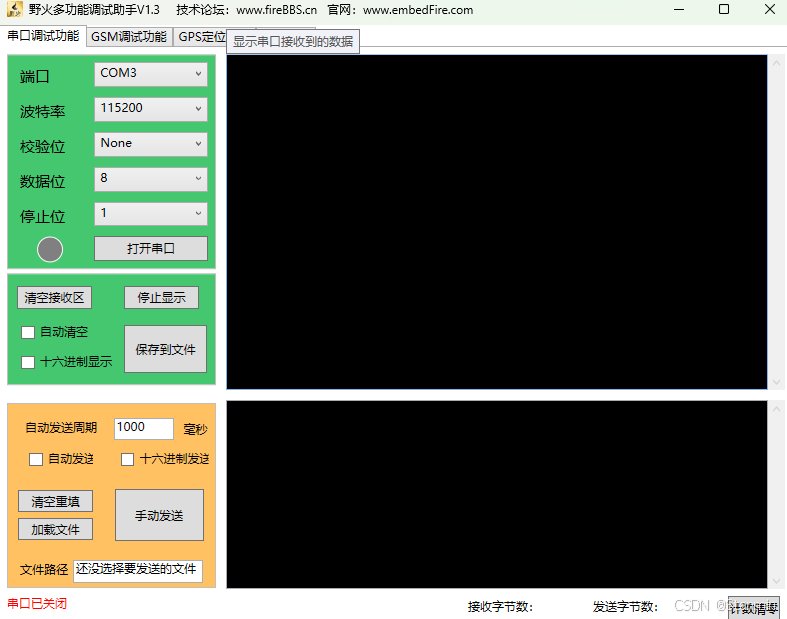Click the 自动发送周期 field showing 1000
Viewport: 787px width, 619px height.
pyautogui.click(x=144, y=429)
